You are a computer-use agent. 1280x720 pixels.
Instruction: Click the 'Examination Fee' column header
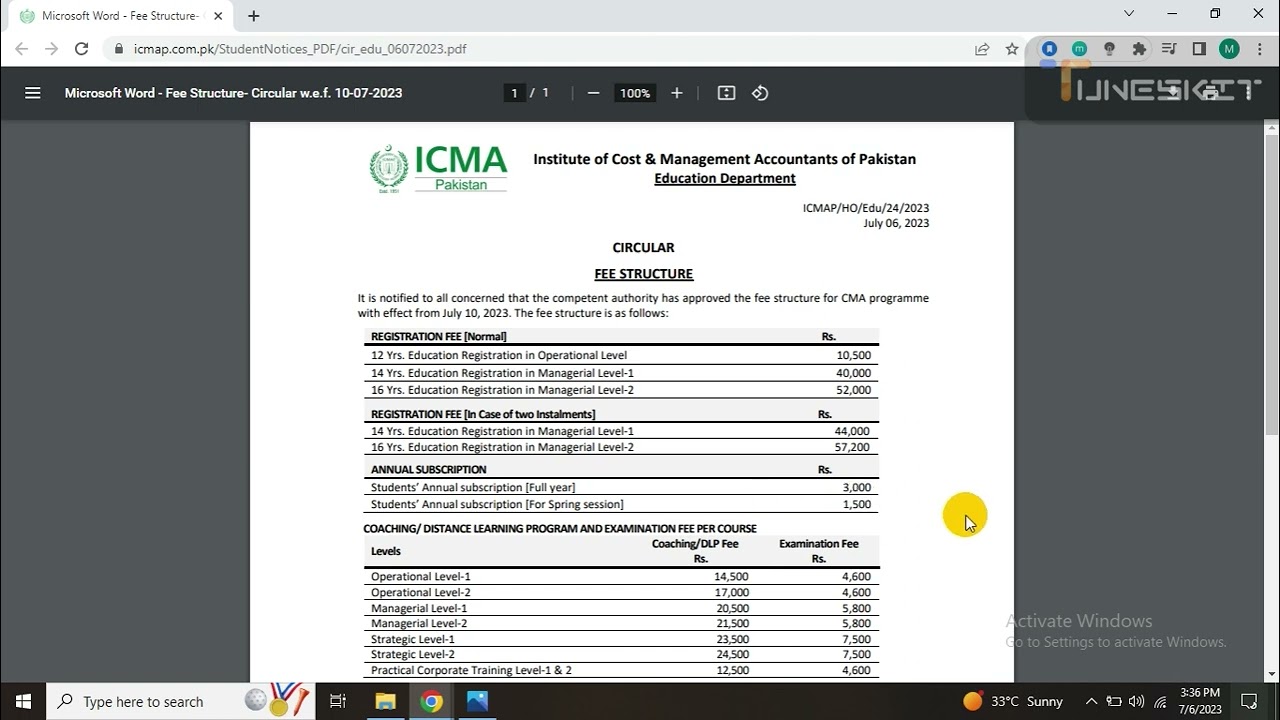[x=818, y=544]
